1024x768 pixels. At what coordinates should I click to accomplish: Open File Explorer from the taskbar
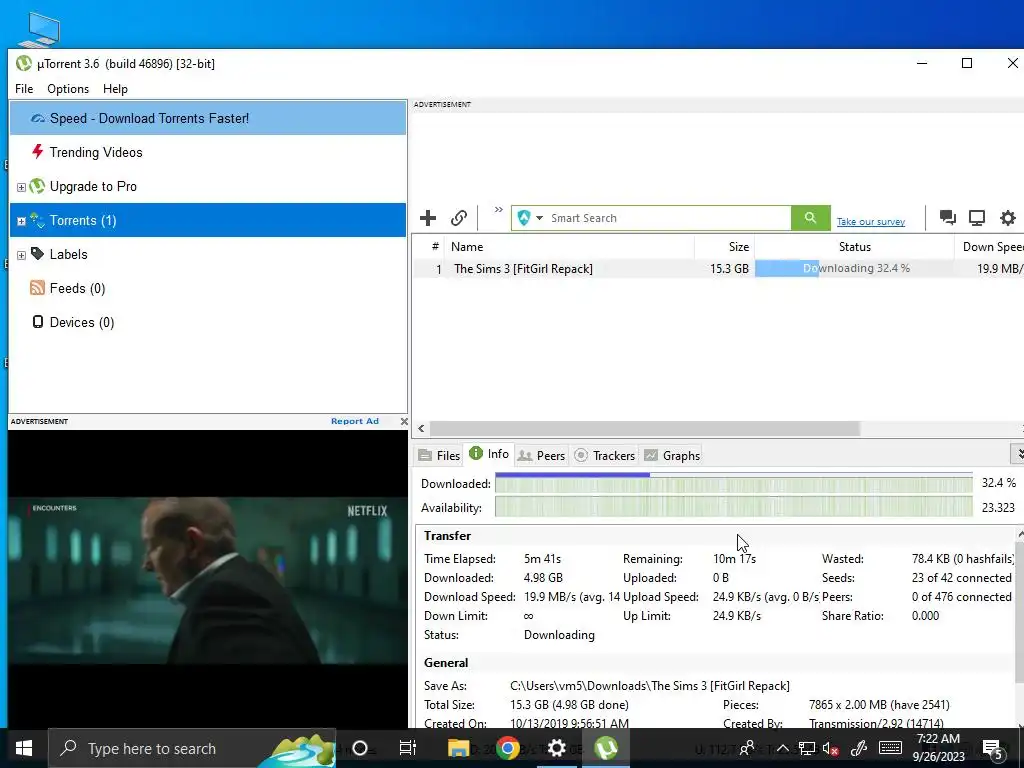coord(458,748)
